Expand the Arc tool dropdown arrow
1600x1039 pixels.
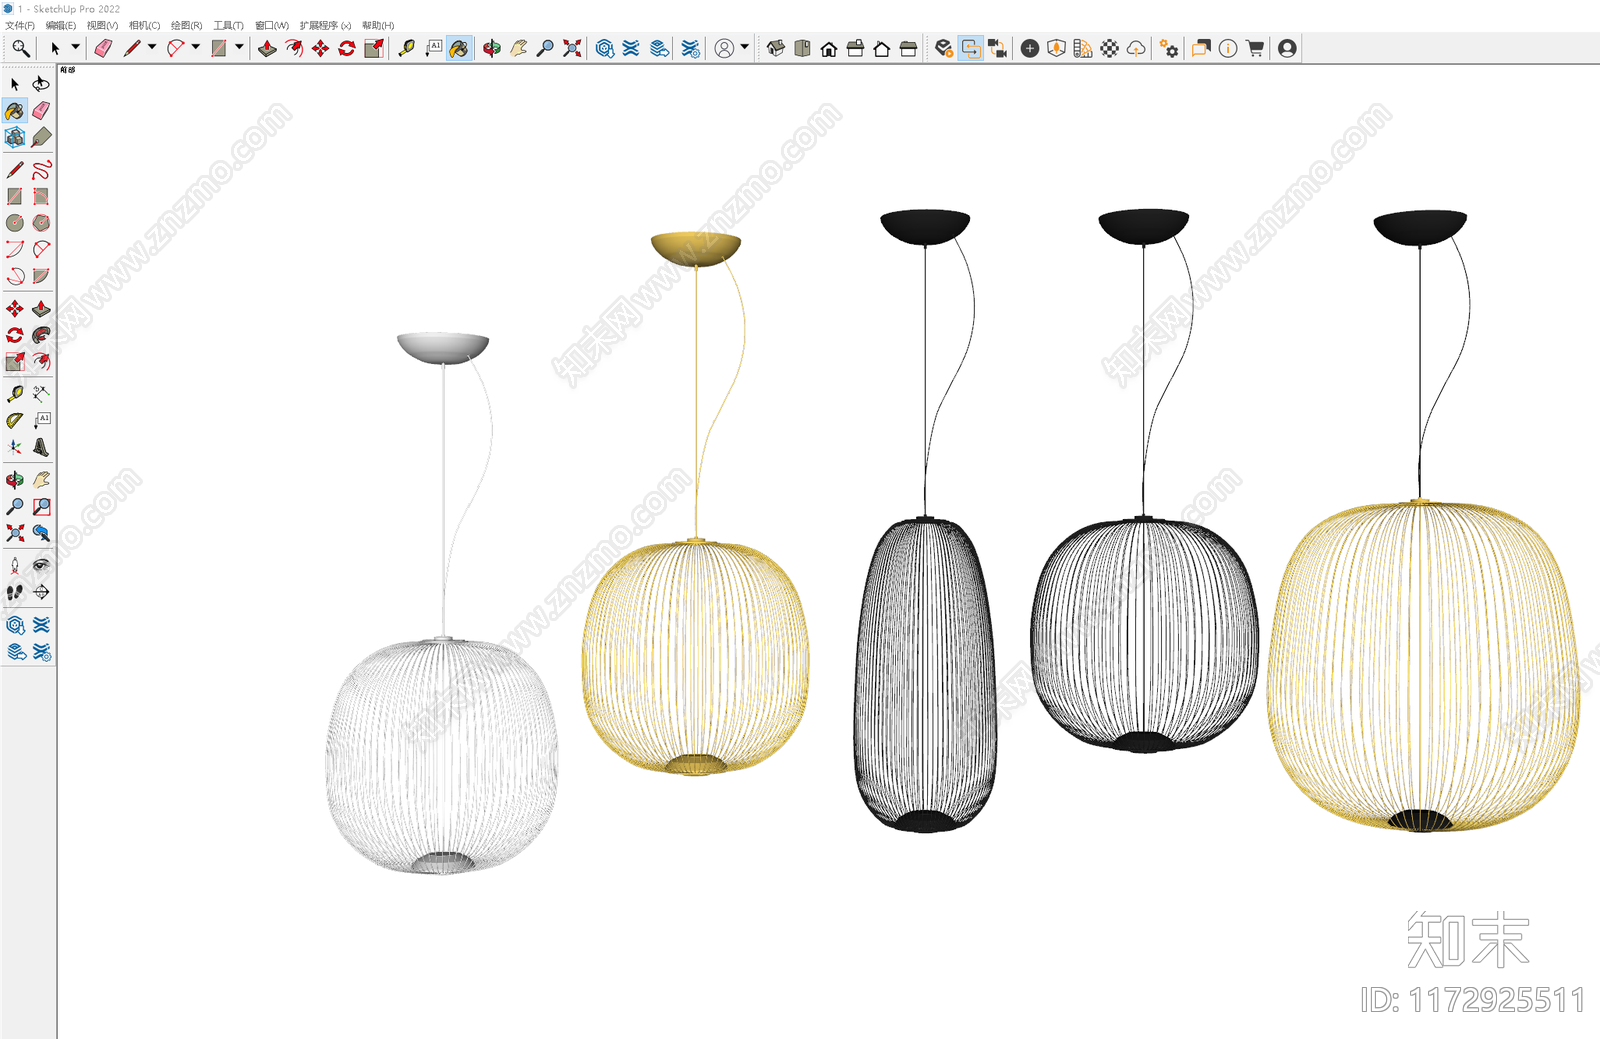click(196, 47)
